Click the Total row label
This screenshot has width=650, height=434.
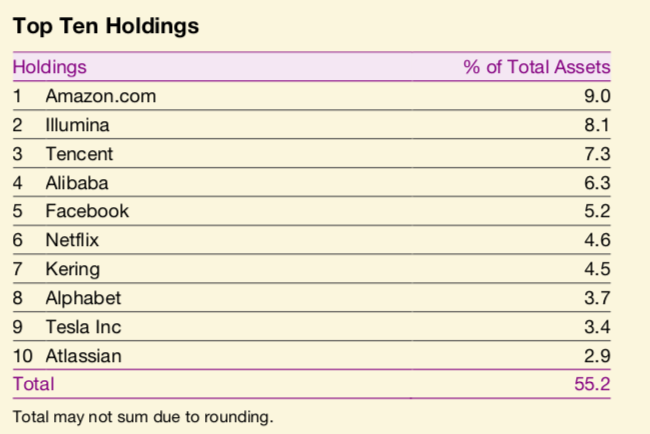click(x=33, y=384)
